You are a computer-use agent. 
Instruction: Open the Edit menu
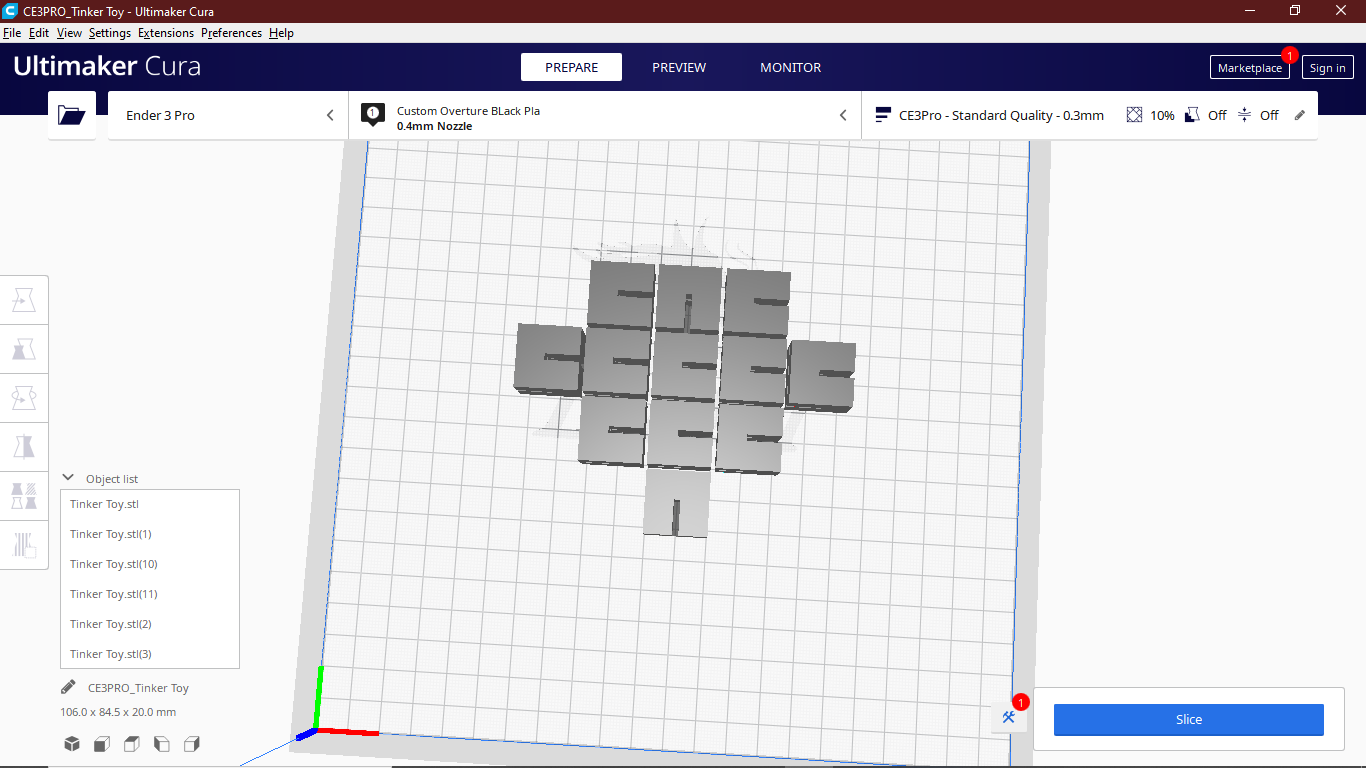click(x=39, y=33)
